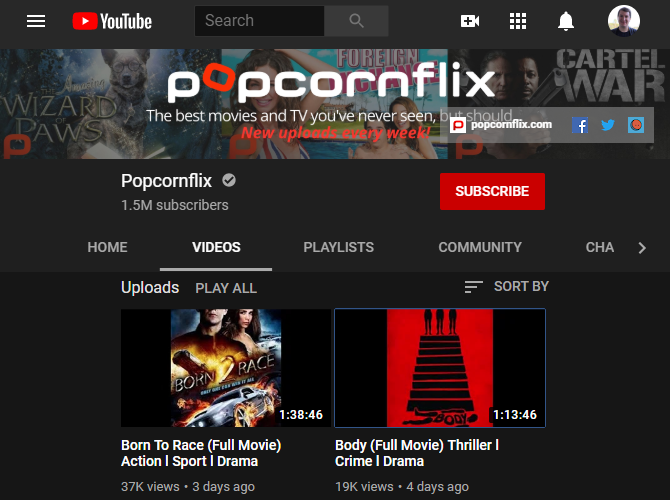Open the Playlists tab
Image resolution: width=670 pixels, height=500 pixels.
pos(338,247)
